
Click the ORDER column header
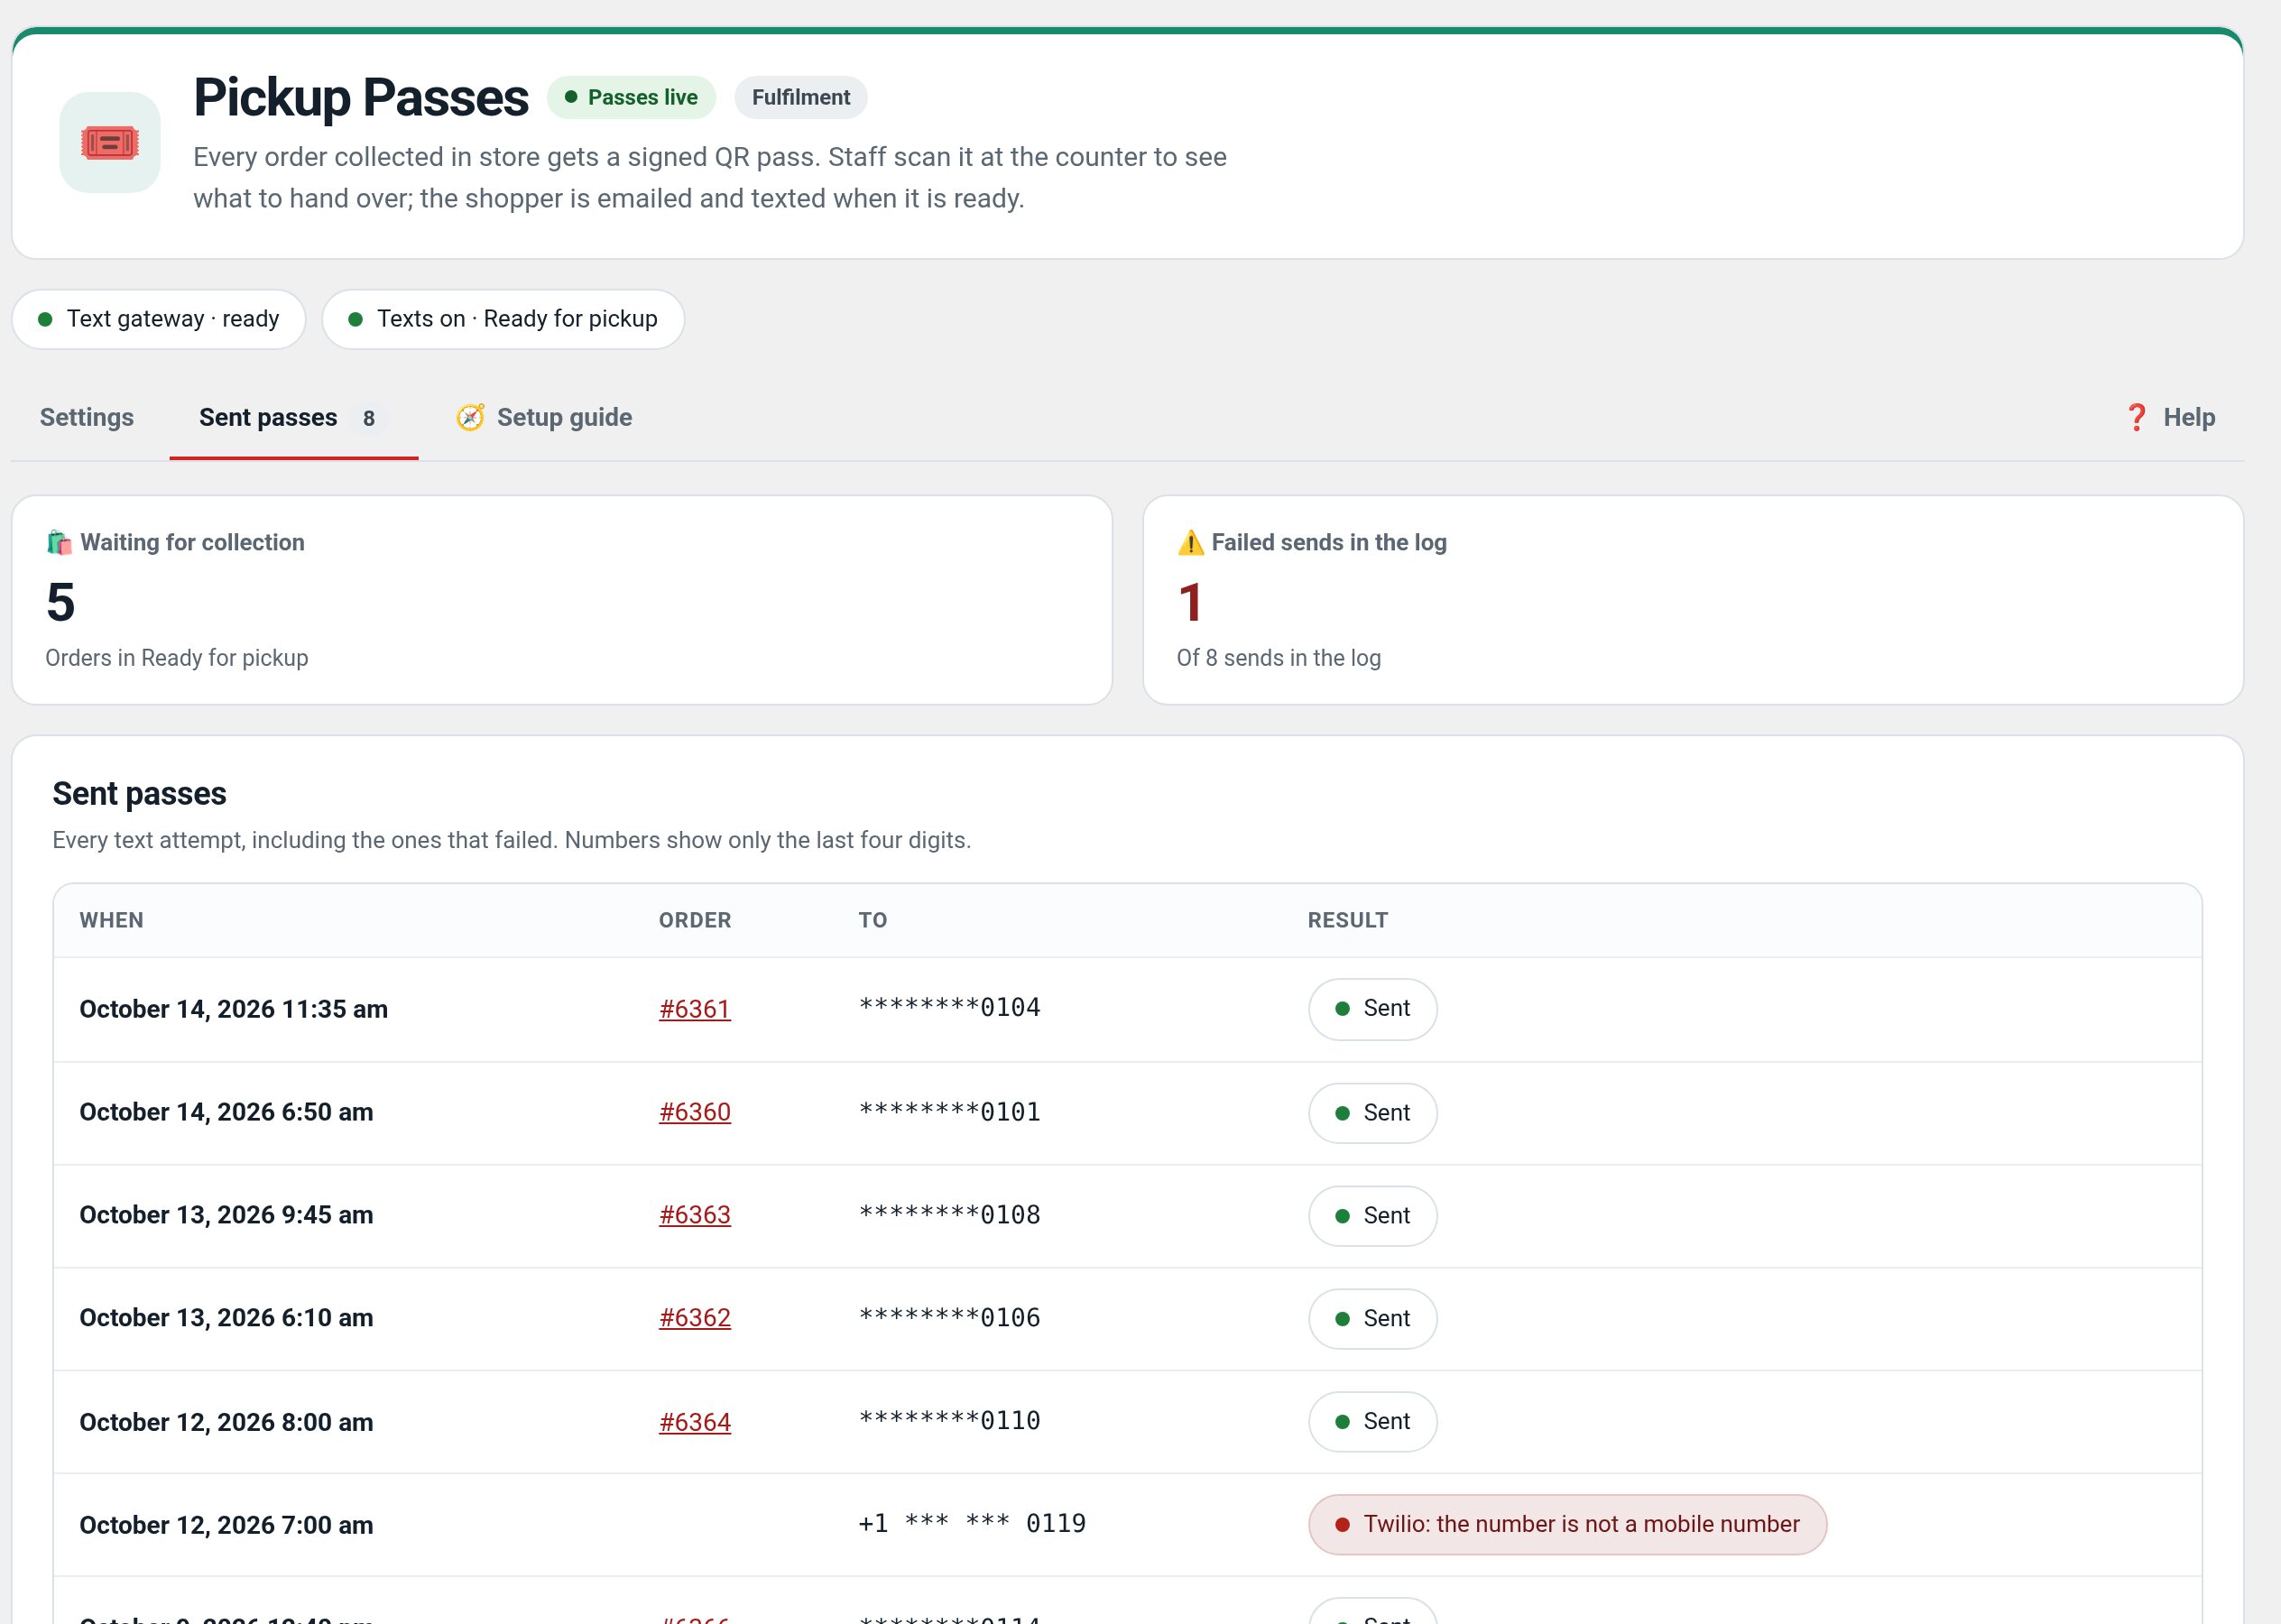pos(695,920)
